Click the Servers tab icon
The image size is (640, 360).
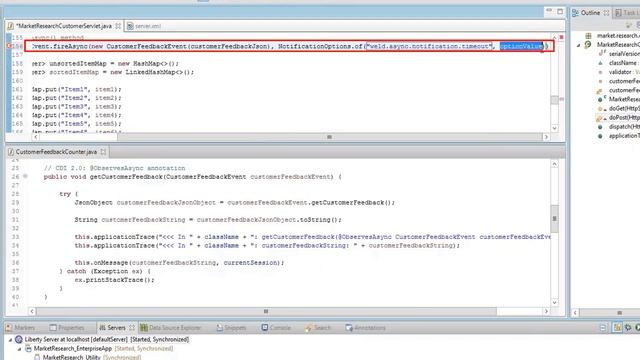click(102, 328)
